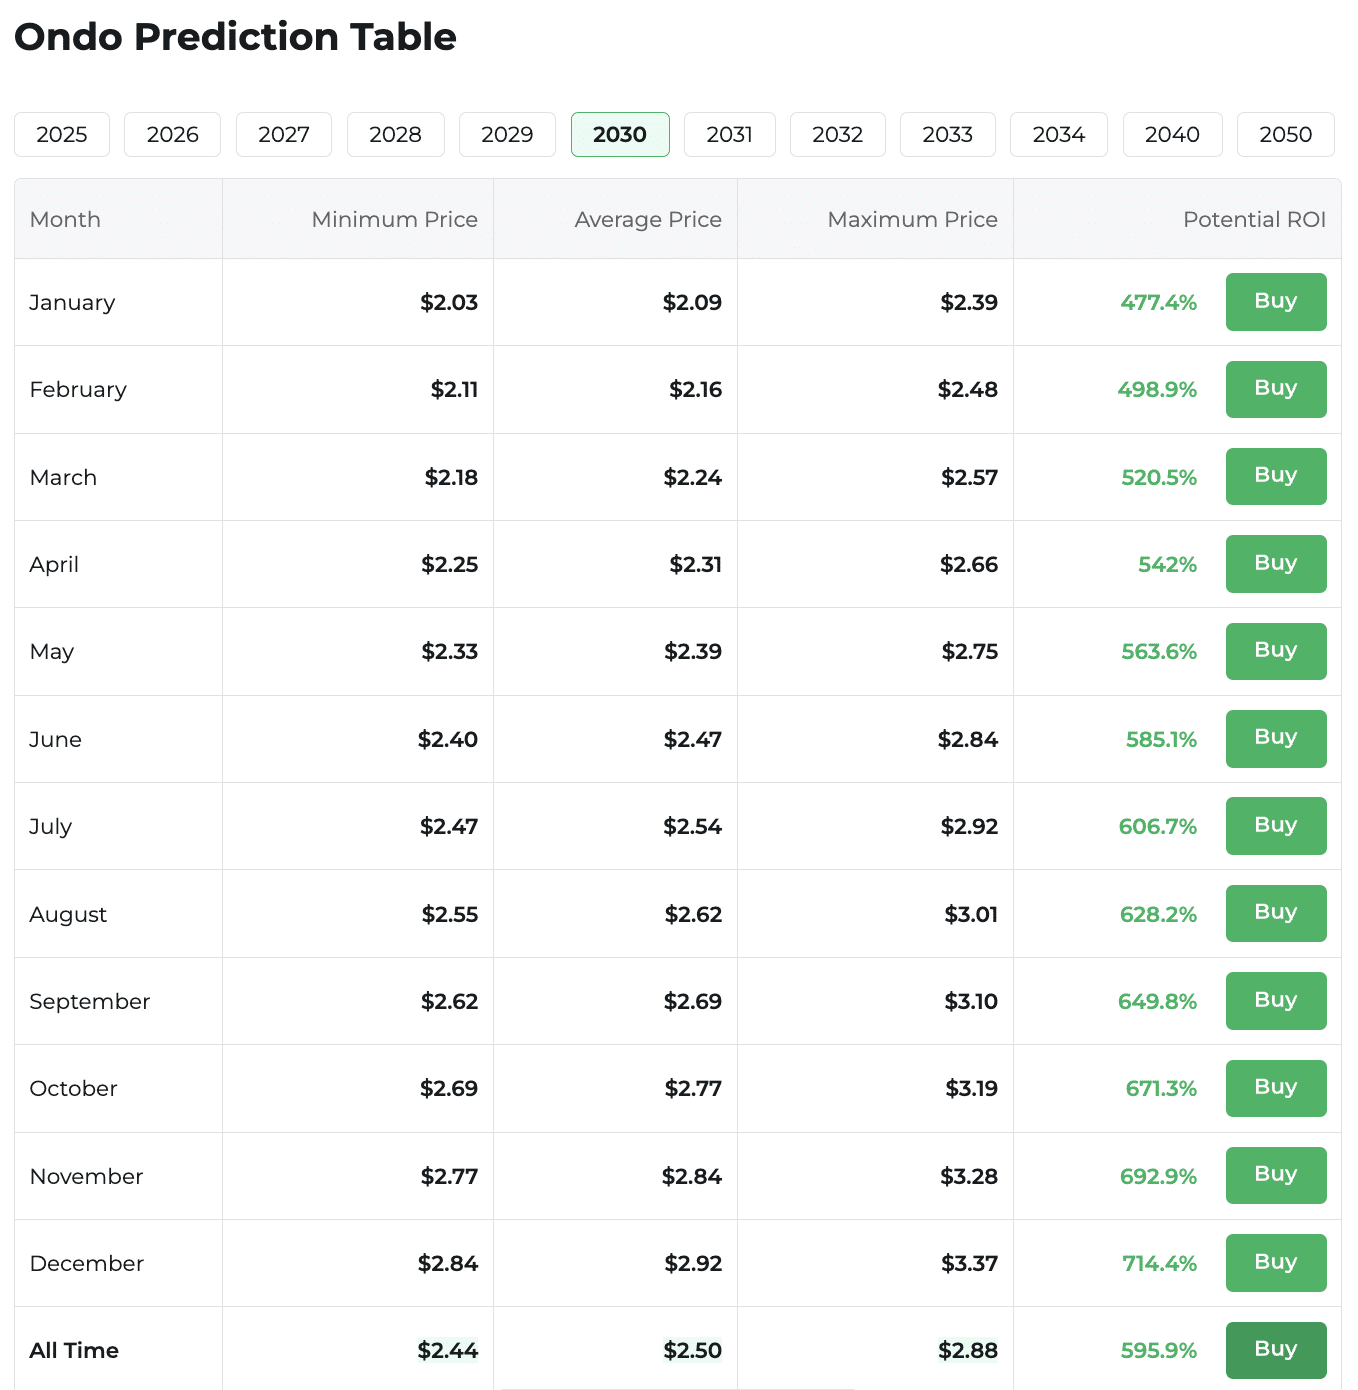Screen dimensions: 1358x1390
Task: Click the Potential ROI column header
Action: click(1255, 219)
